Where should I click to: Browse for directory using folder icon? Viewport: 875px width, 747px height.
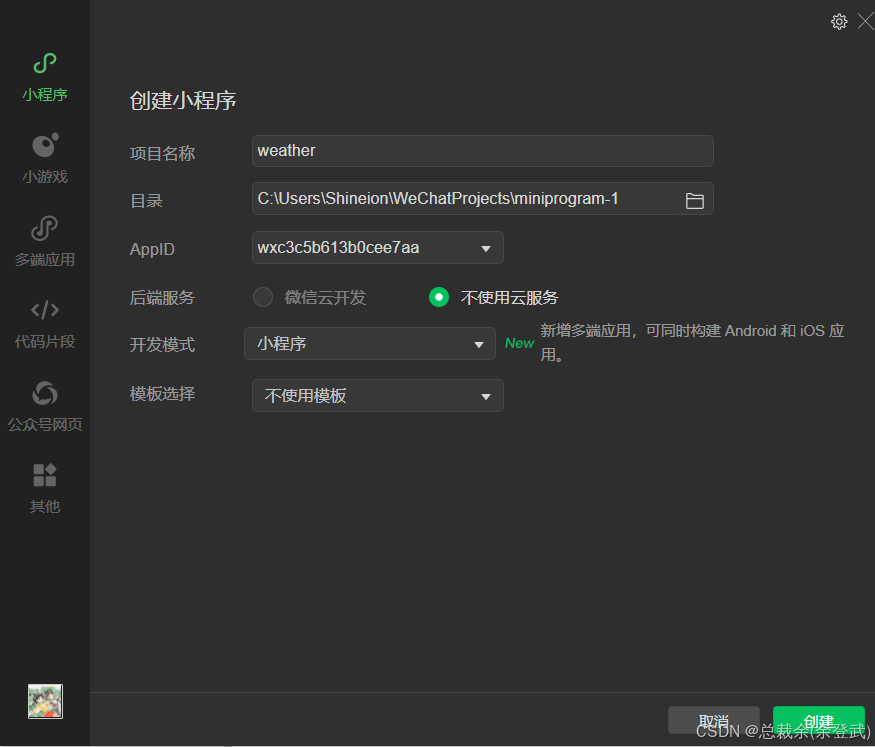click(x=694, y=200)
